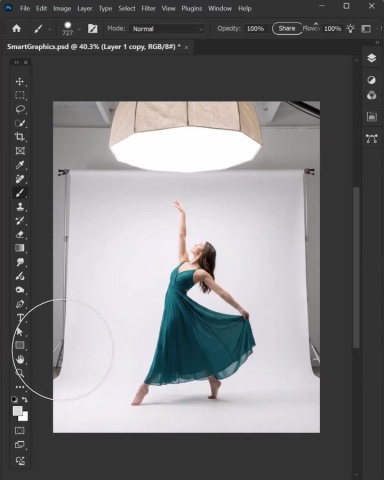Select the Crop tool

[x=20, y=137]
